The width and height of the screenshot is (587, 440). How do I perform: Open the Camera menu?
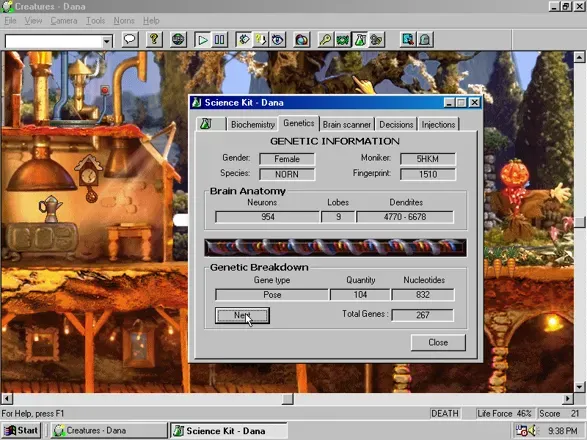(64, 21)
